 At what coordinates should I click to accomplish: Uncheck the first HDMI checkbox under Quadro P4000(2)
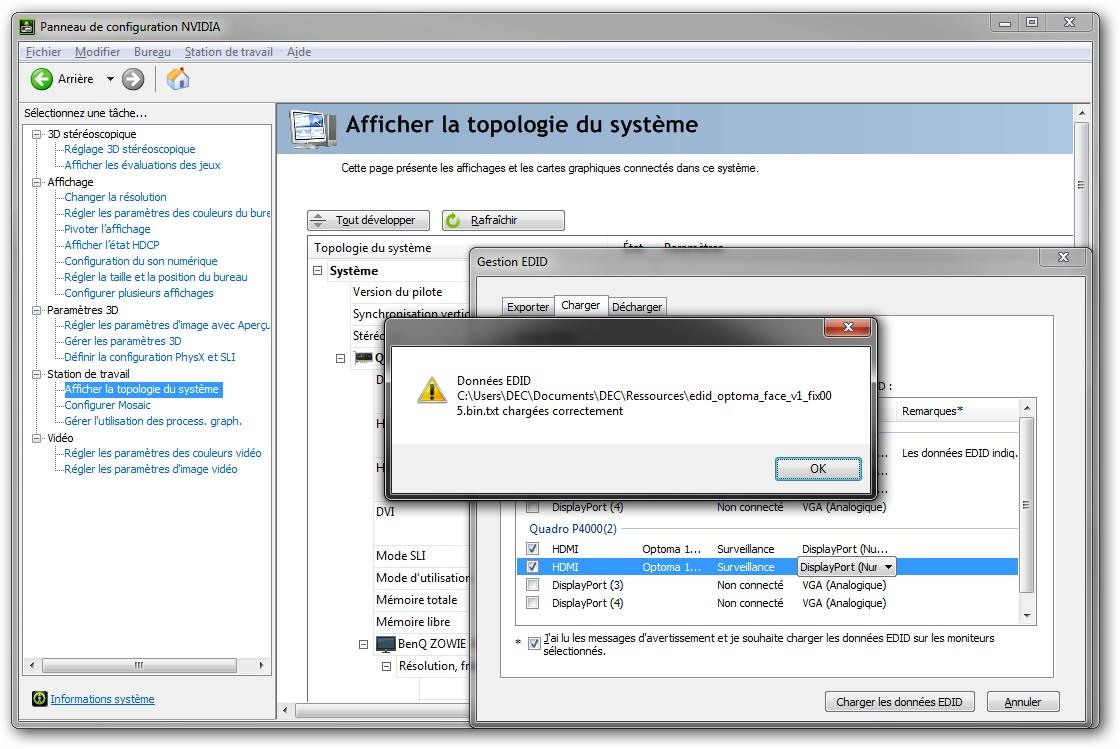(x=532, y=549)
